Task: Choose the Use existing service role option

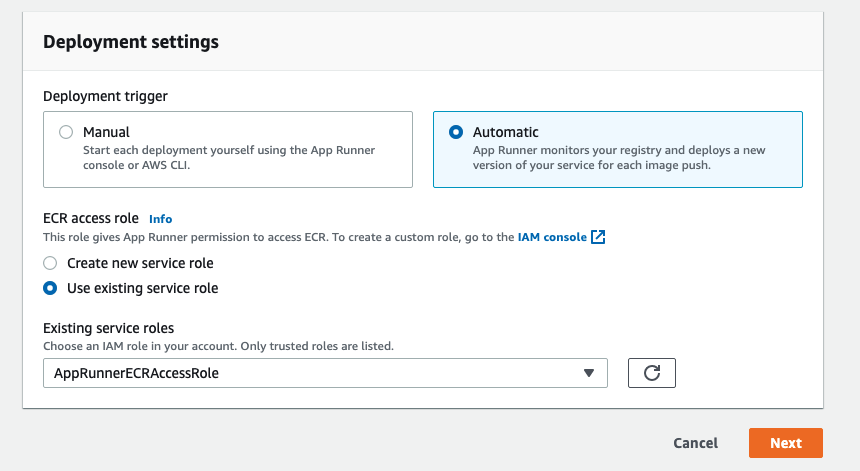Action: coord(50,288)
